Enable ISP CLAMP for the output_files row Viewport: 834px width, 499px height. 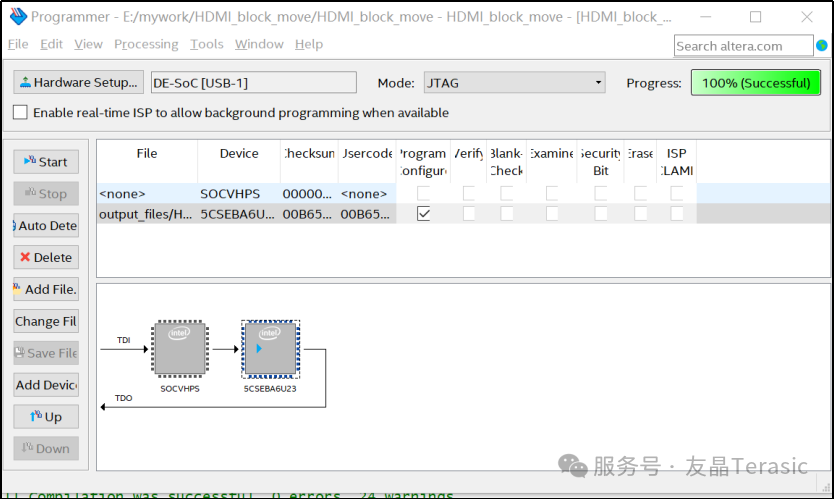677,214
